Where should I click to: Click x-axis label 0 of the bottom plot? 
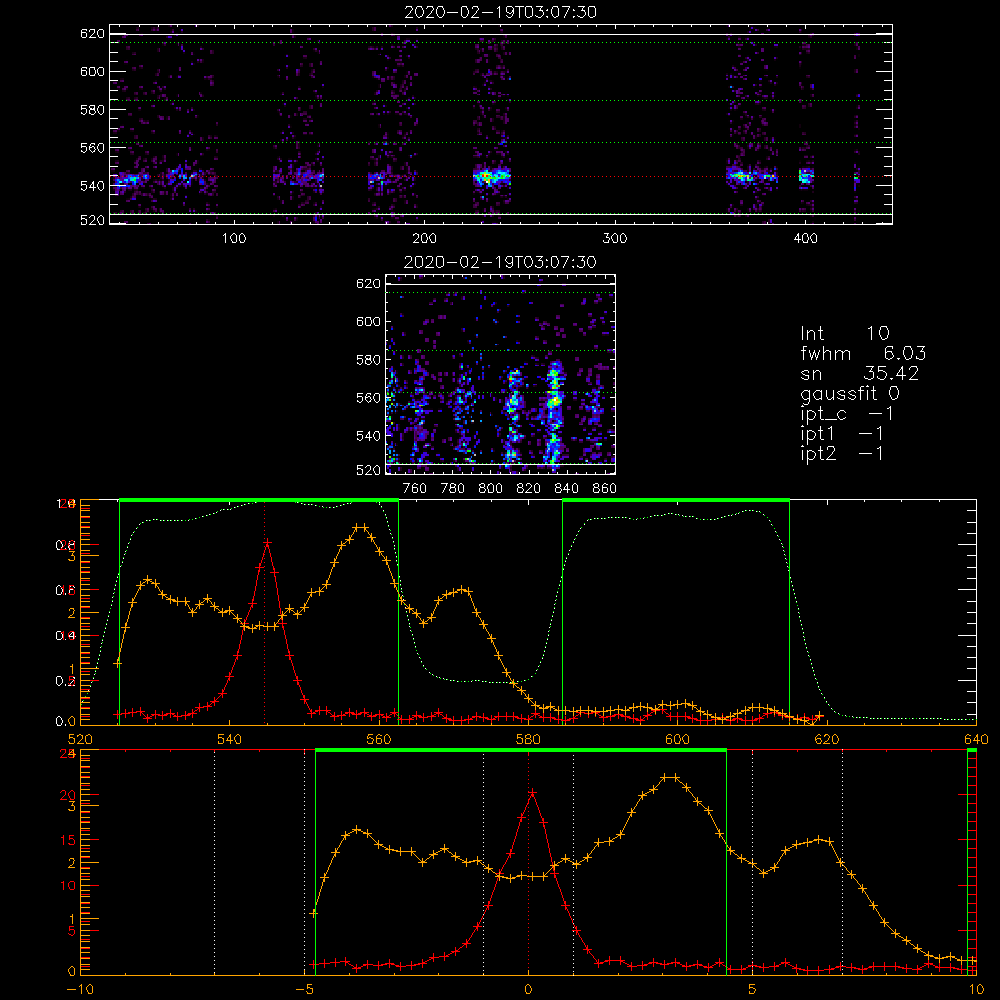click(528, 990)
